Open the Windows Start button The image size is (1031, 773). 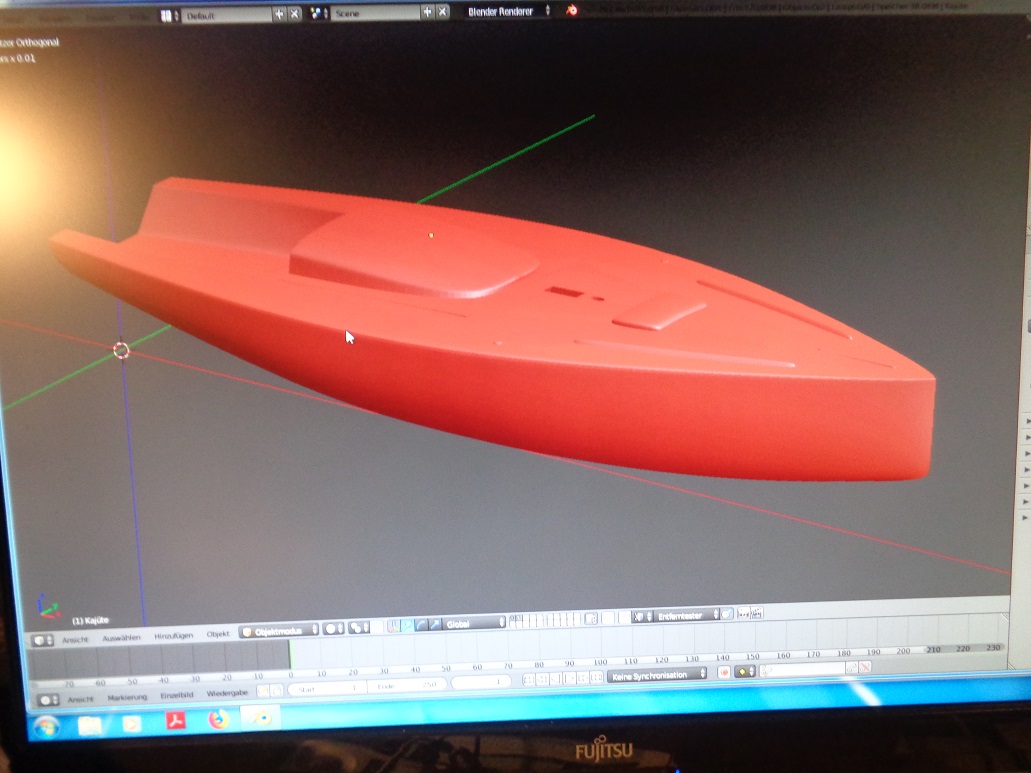click(x=47, y=727)
